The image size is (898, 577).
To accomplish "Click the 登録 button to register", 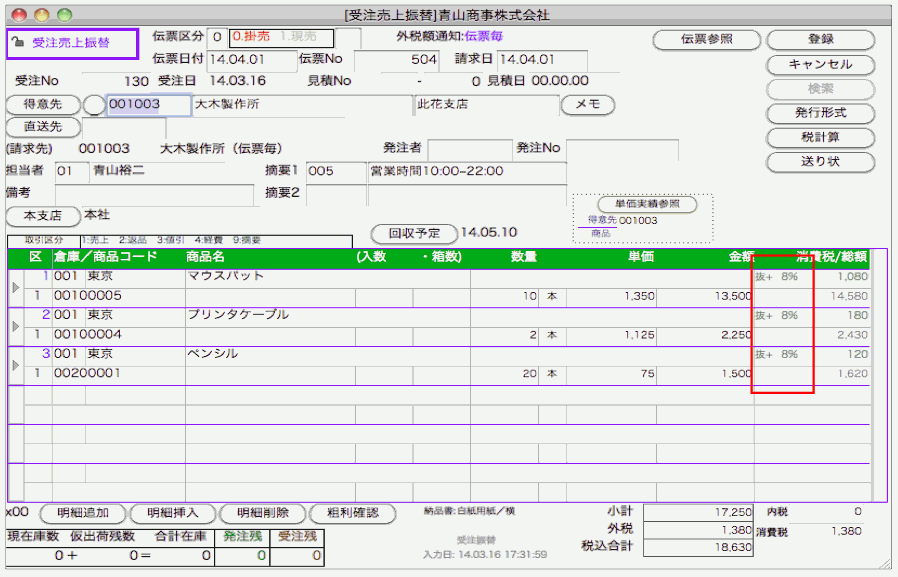I will pyautogui.click(x=820, y=39).
